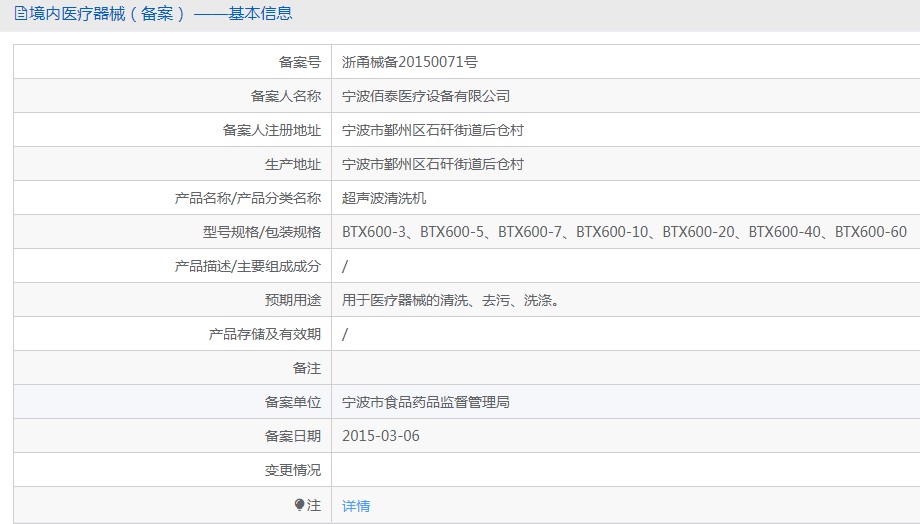Click the slash value in 产品存储及有效期 row
920x524 pixels.
[345, 334]
